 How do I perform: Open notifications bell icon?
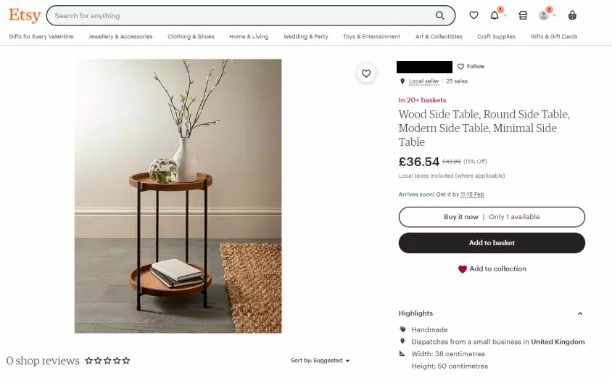tap(495, 15)
